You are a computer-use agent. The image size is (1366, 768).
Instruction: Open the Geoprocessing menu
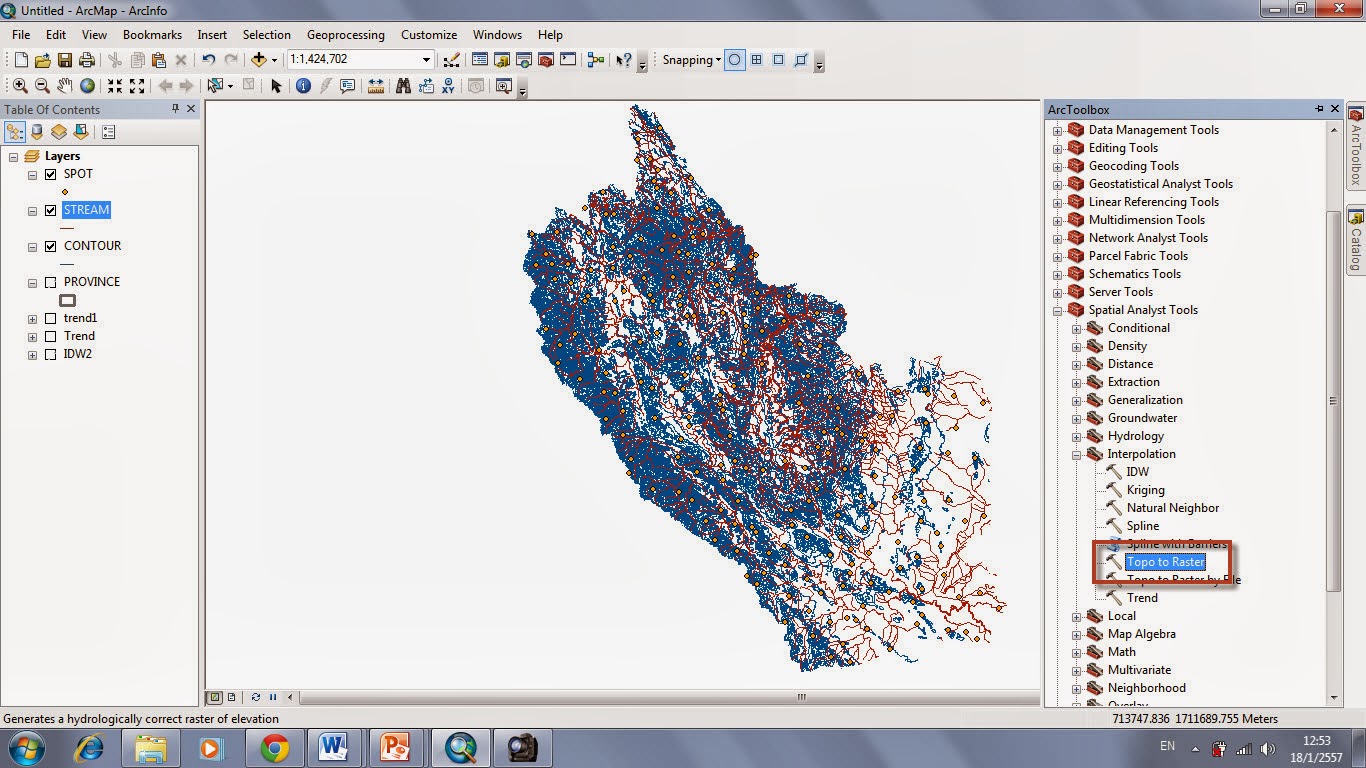pyautogui.click(x=345, y=34)
